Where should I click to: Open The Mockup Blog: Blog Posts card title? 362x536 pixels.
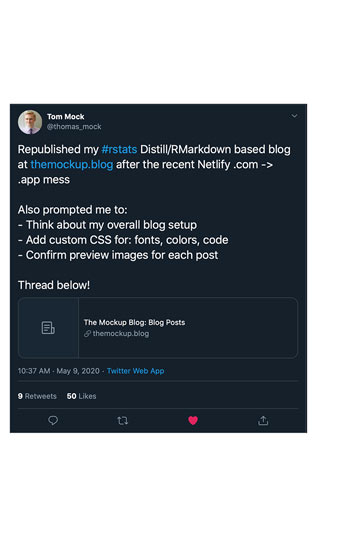coord(134,322)
